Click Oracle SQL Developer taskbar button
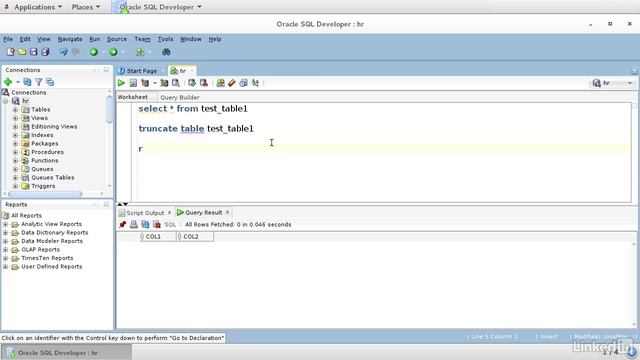The height and width of the screenshot is (360, 640). coord(66,353)
